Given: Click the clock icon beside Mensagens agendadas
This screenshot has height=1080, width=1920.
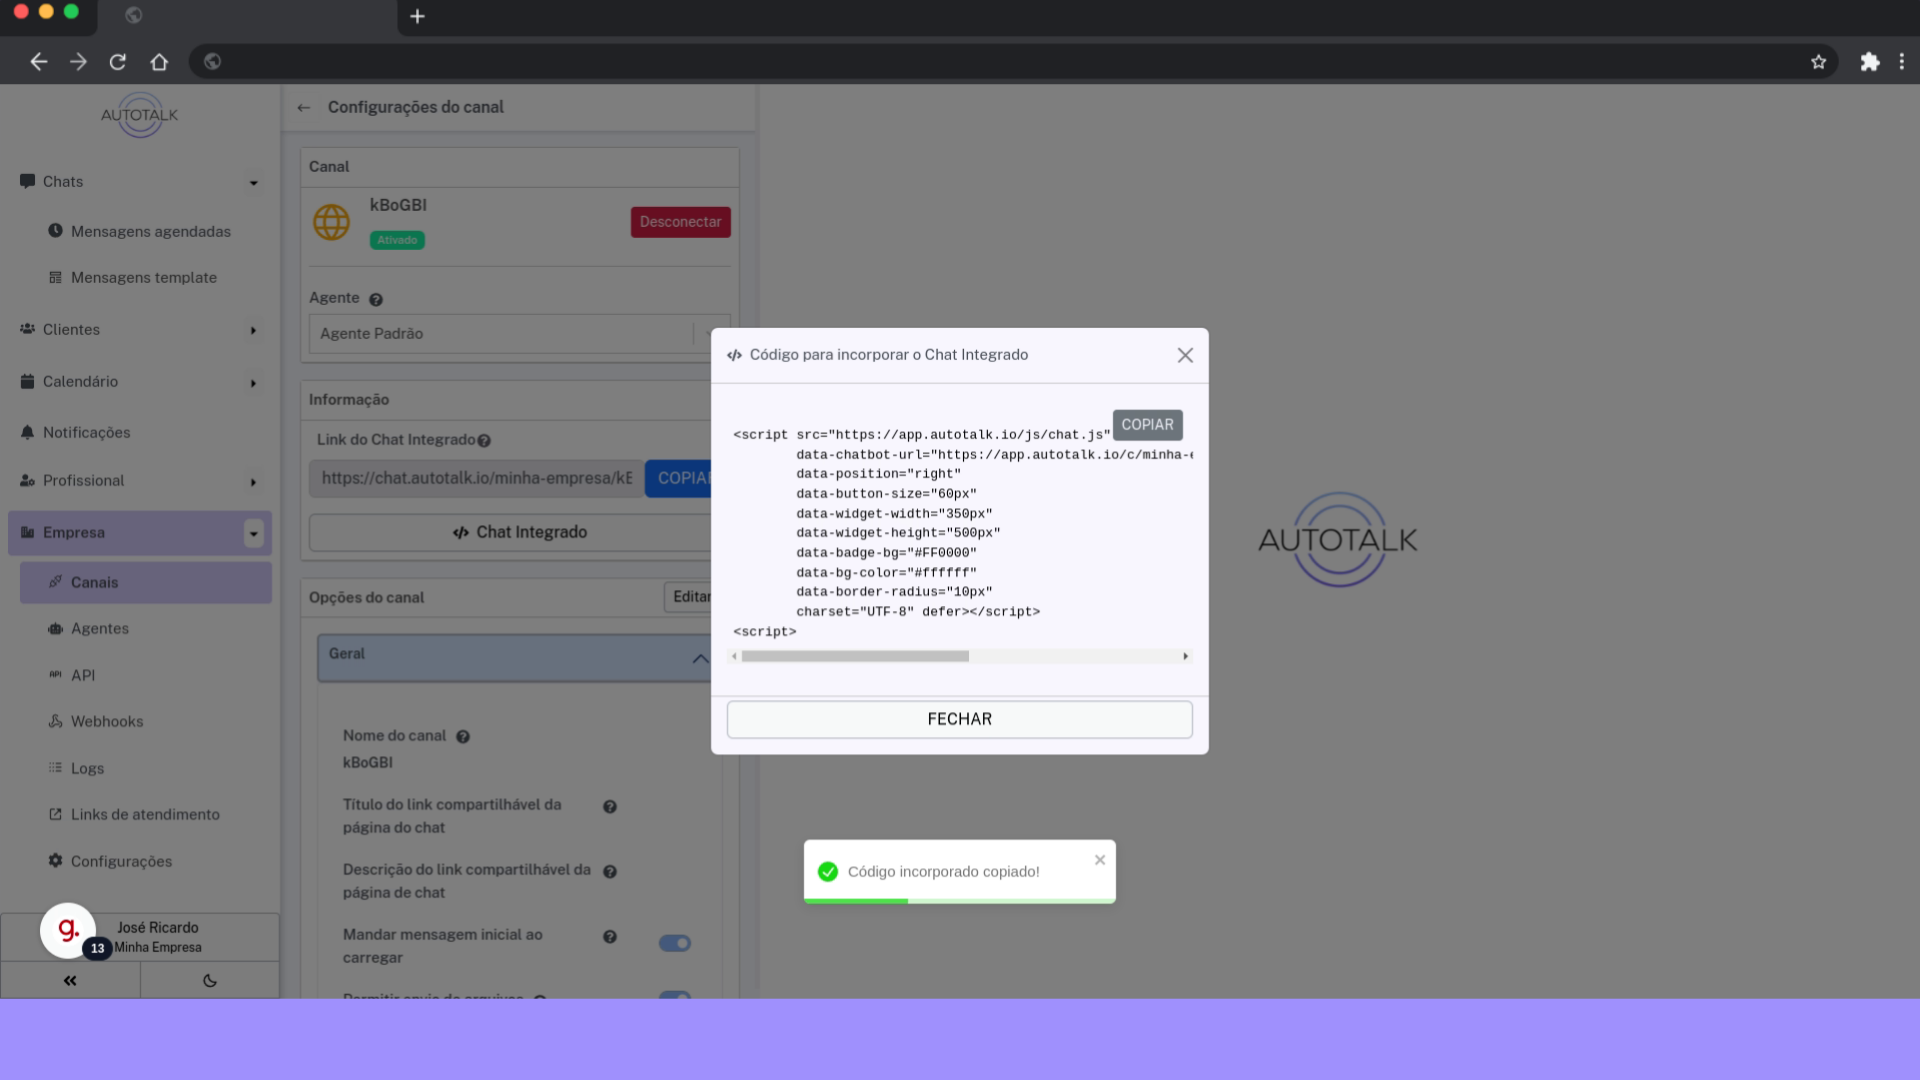Looking at the screenshot, I should pos(55,230).
